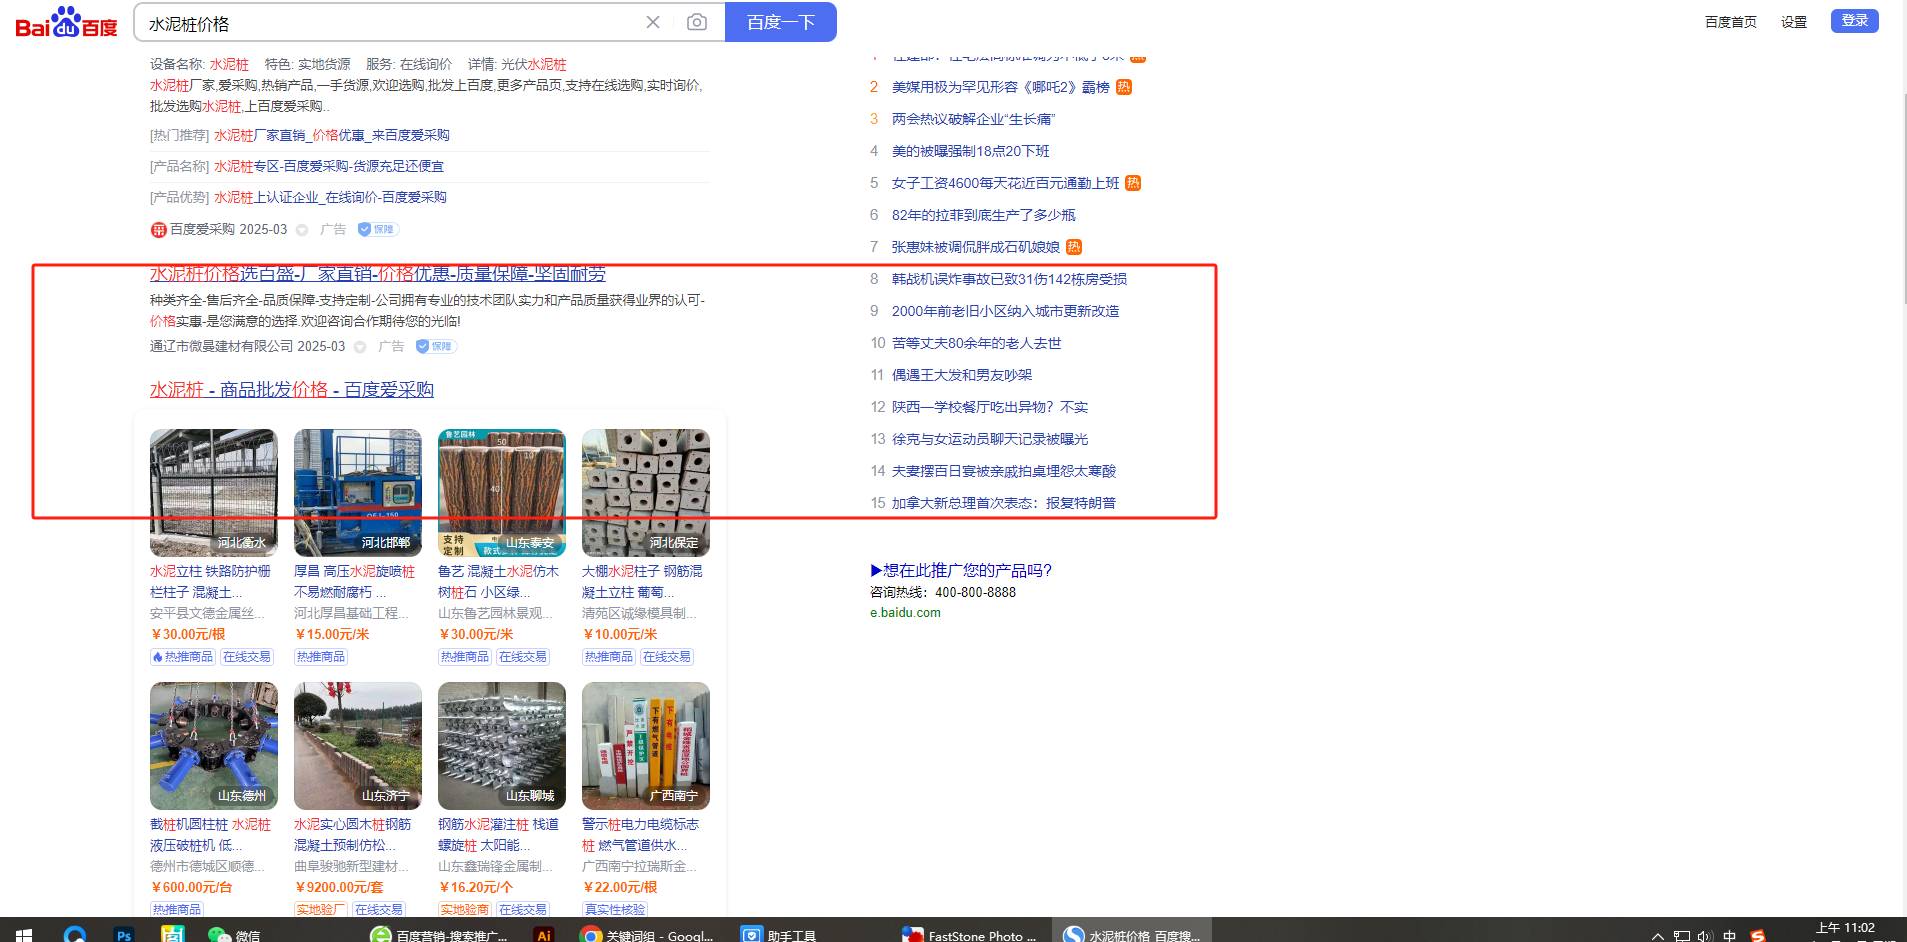Viewport: 1907px width, 942px height.
Task: Open the Windows Start menu
Action: 23,935
